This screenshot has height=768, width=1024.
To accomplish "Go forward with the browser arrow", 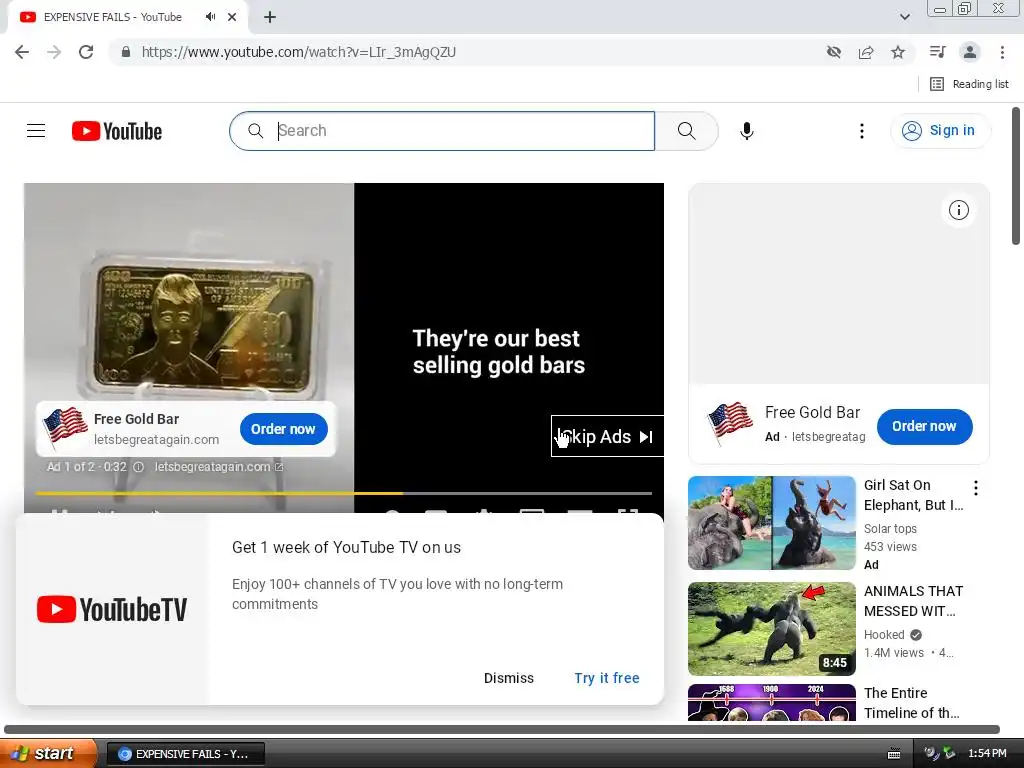I will 54,52.
